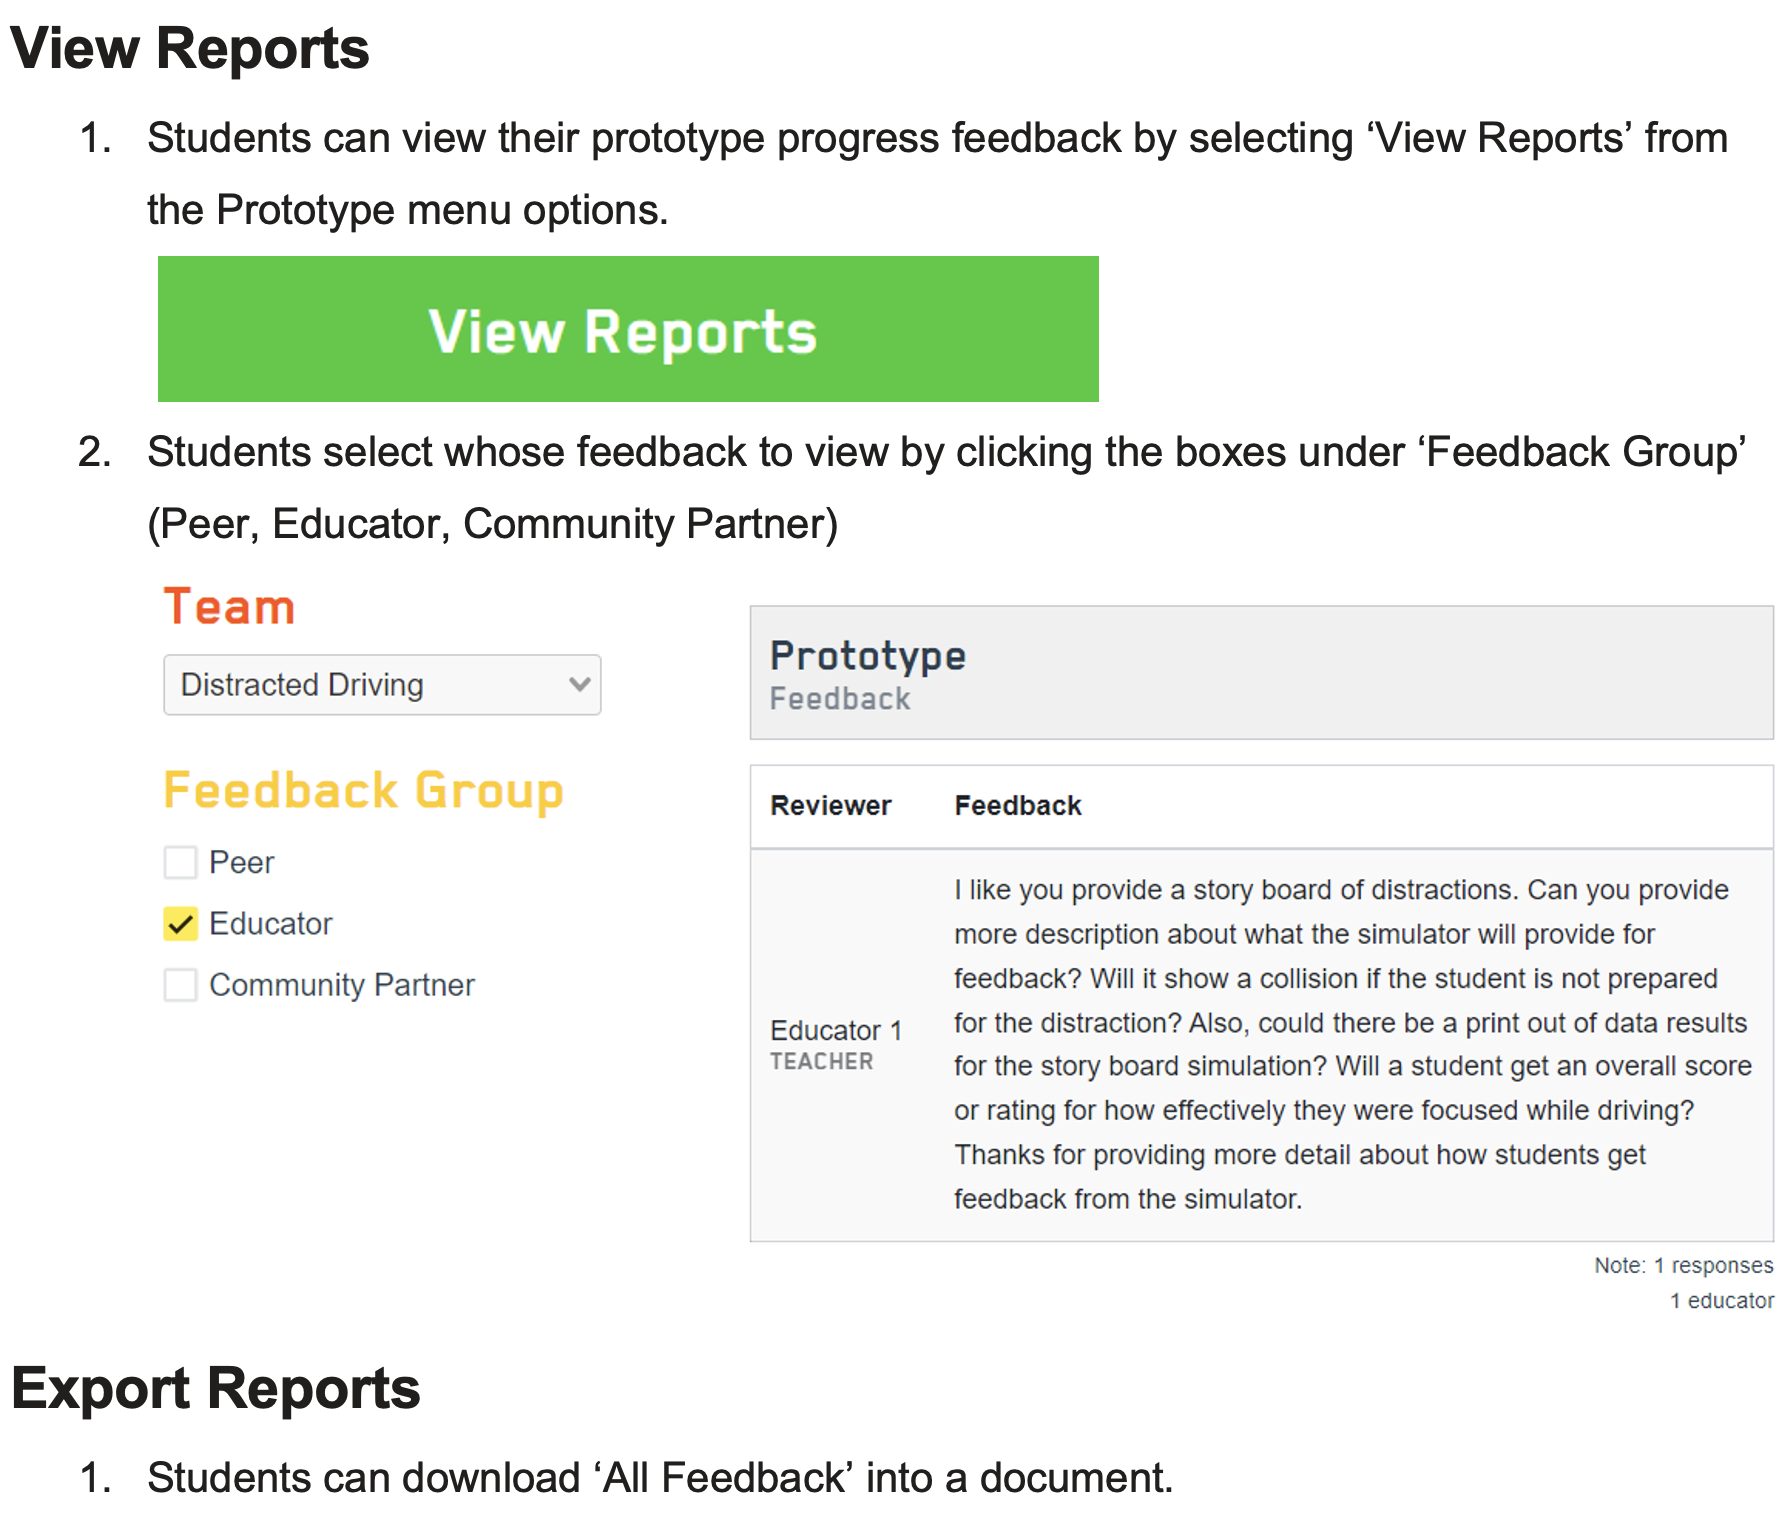Click the Reviewer column header
1792x1518 pixels.
(x=830, y=806)
